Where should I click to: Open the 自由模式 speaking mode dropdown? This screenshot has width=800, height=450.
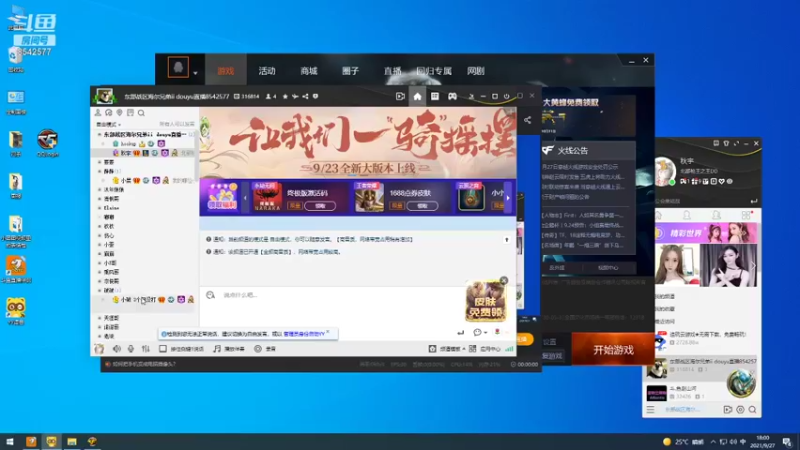point(108,124)
